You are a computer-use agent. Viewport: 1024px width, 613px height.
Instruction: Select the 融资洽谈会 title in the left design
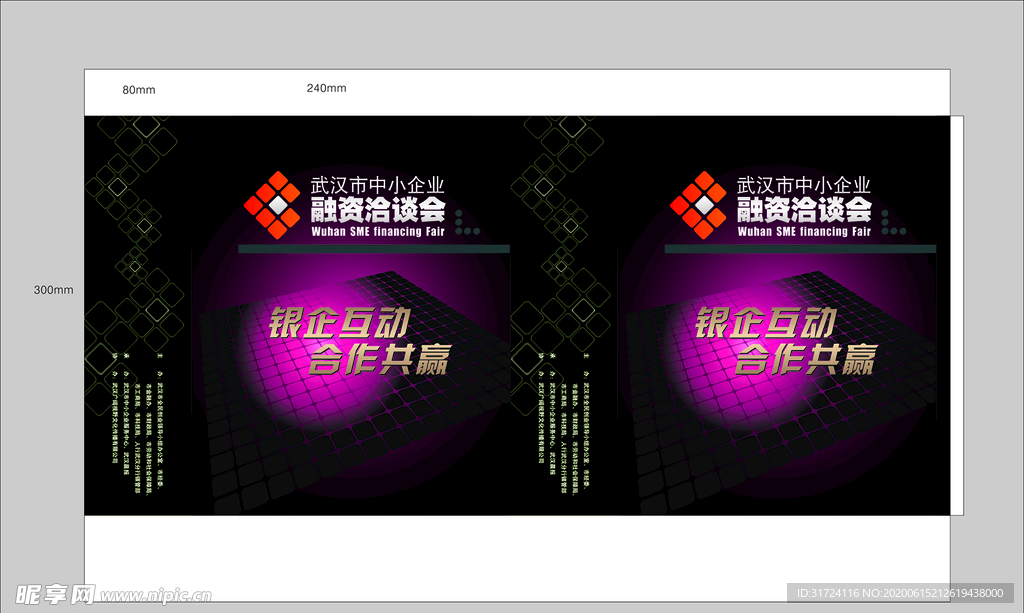(378, 210)
